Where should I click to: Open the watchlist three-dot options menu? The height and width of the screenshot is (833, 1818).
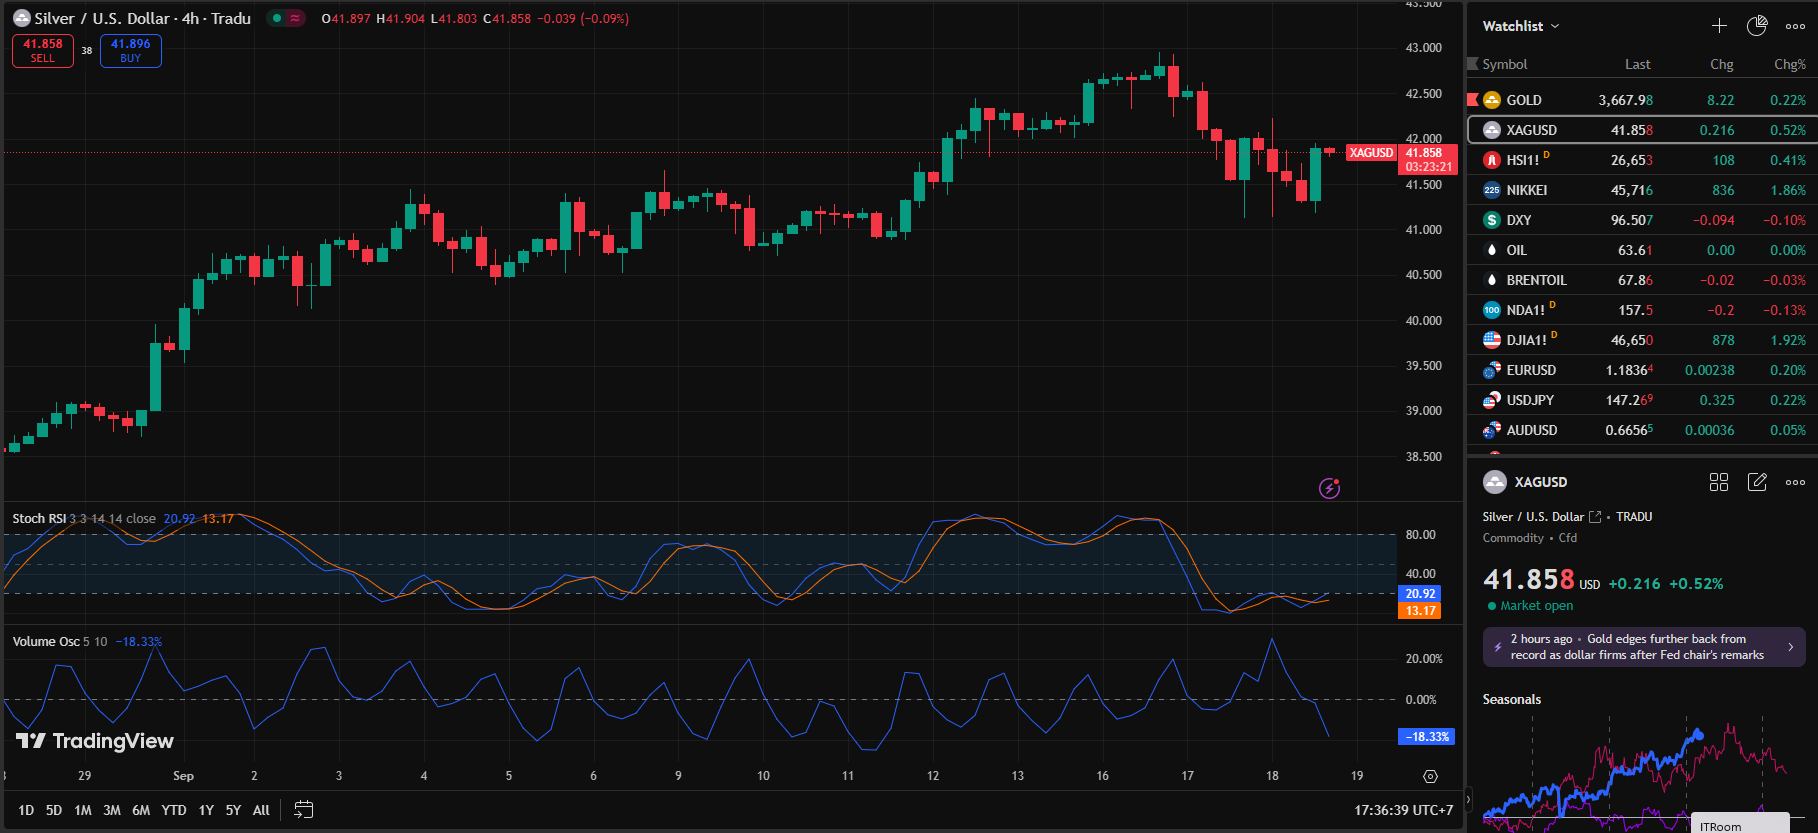coord(1795,26)
